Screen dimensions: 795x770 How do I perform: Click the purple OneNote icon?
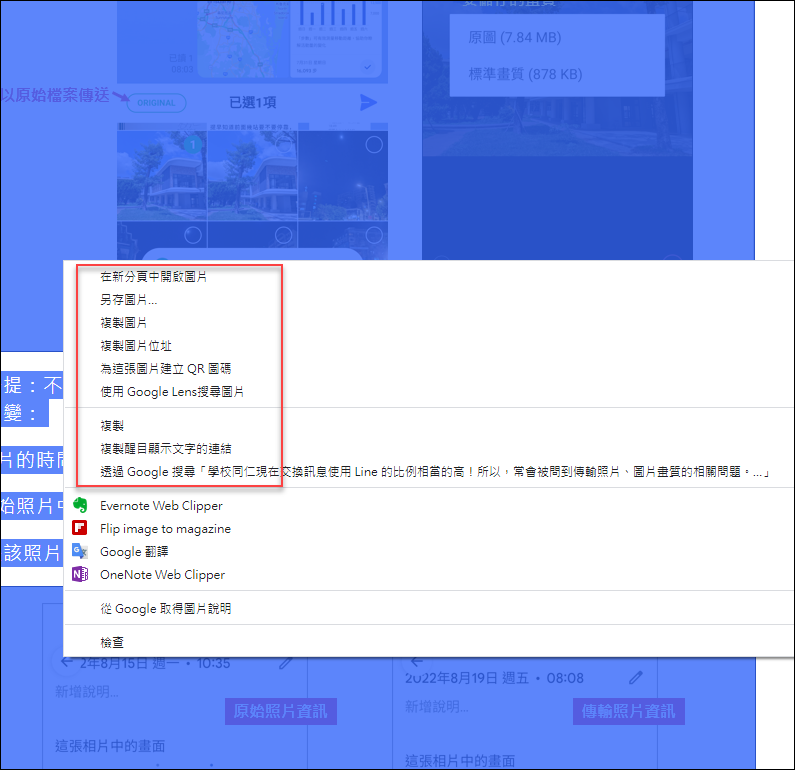click(x=80, y=574)
